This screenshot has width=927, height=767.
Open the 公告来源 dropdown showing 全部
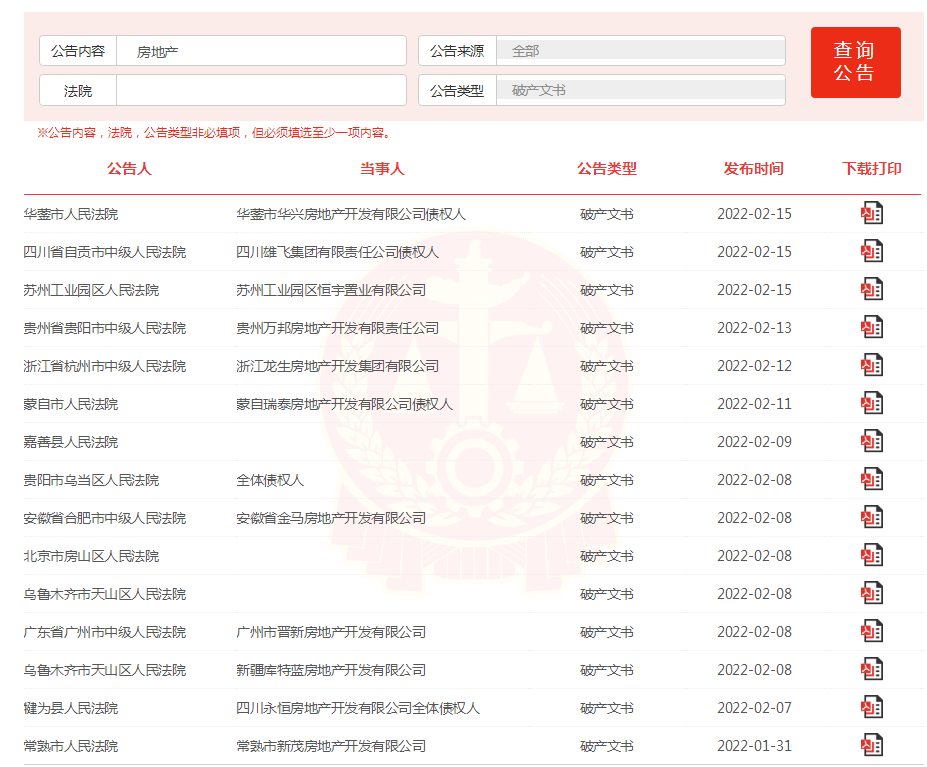coord(640,51)
